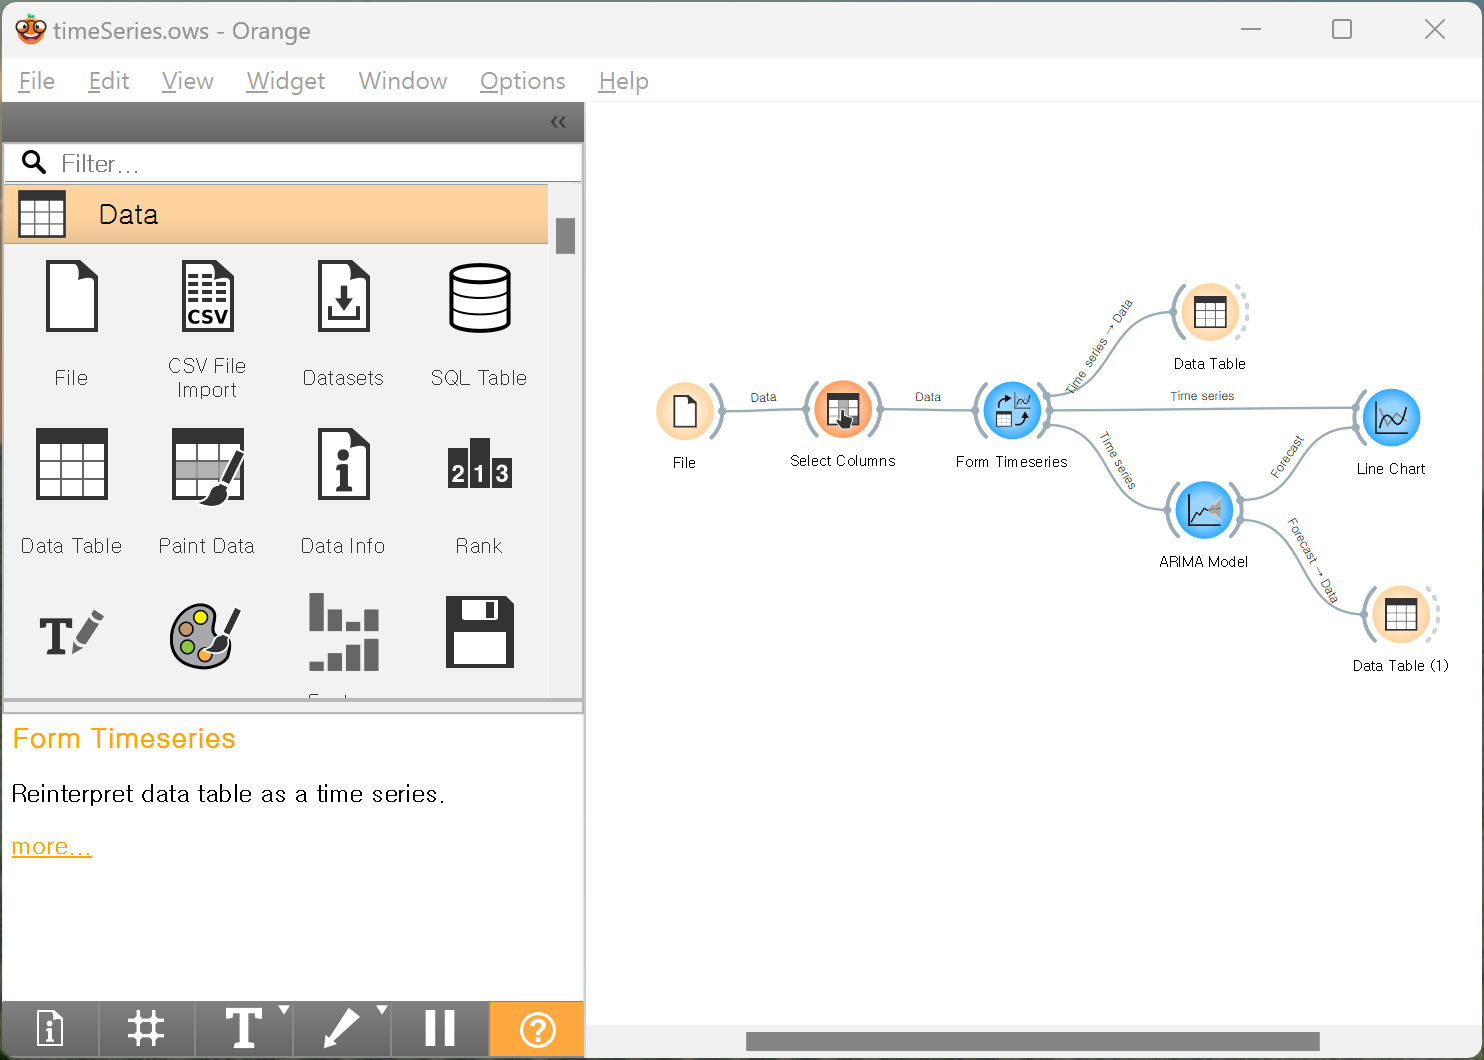The image size is (1484, 1060).
Task: Follow the 'more...' link in description
Action: [x=52, y=847]
